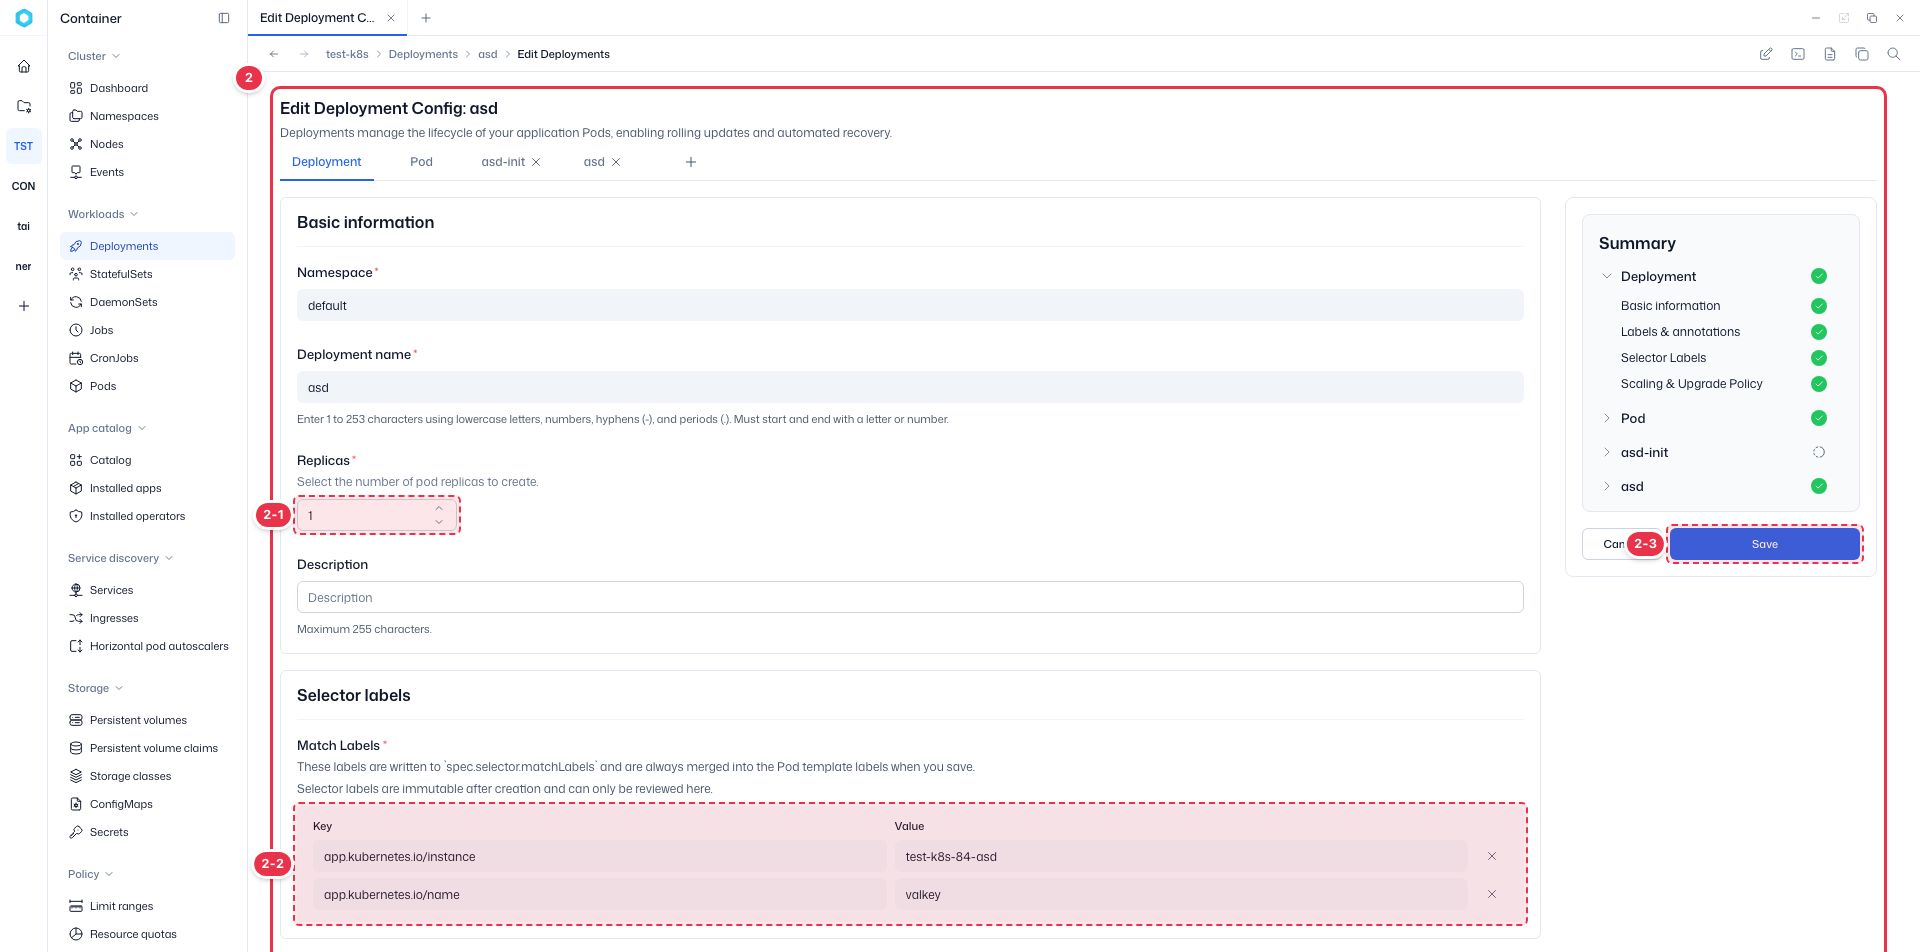Open a new tab with the plus beside Edit Deployment tab
The height and width of the screenshot is (952, 1920).
426,18
